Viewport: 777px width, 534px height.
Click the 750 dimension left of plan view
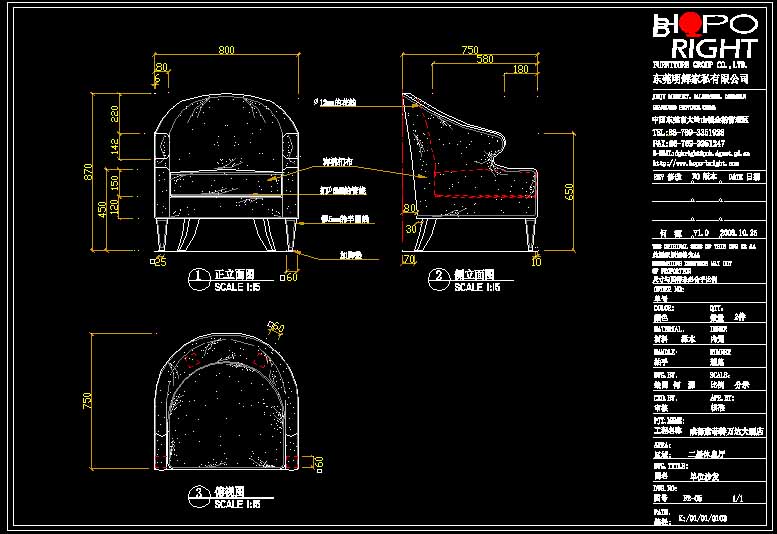coord(87,401)
